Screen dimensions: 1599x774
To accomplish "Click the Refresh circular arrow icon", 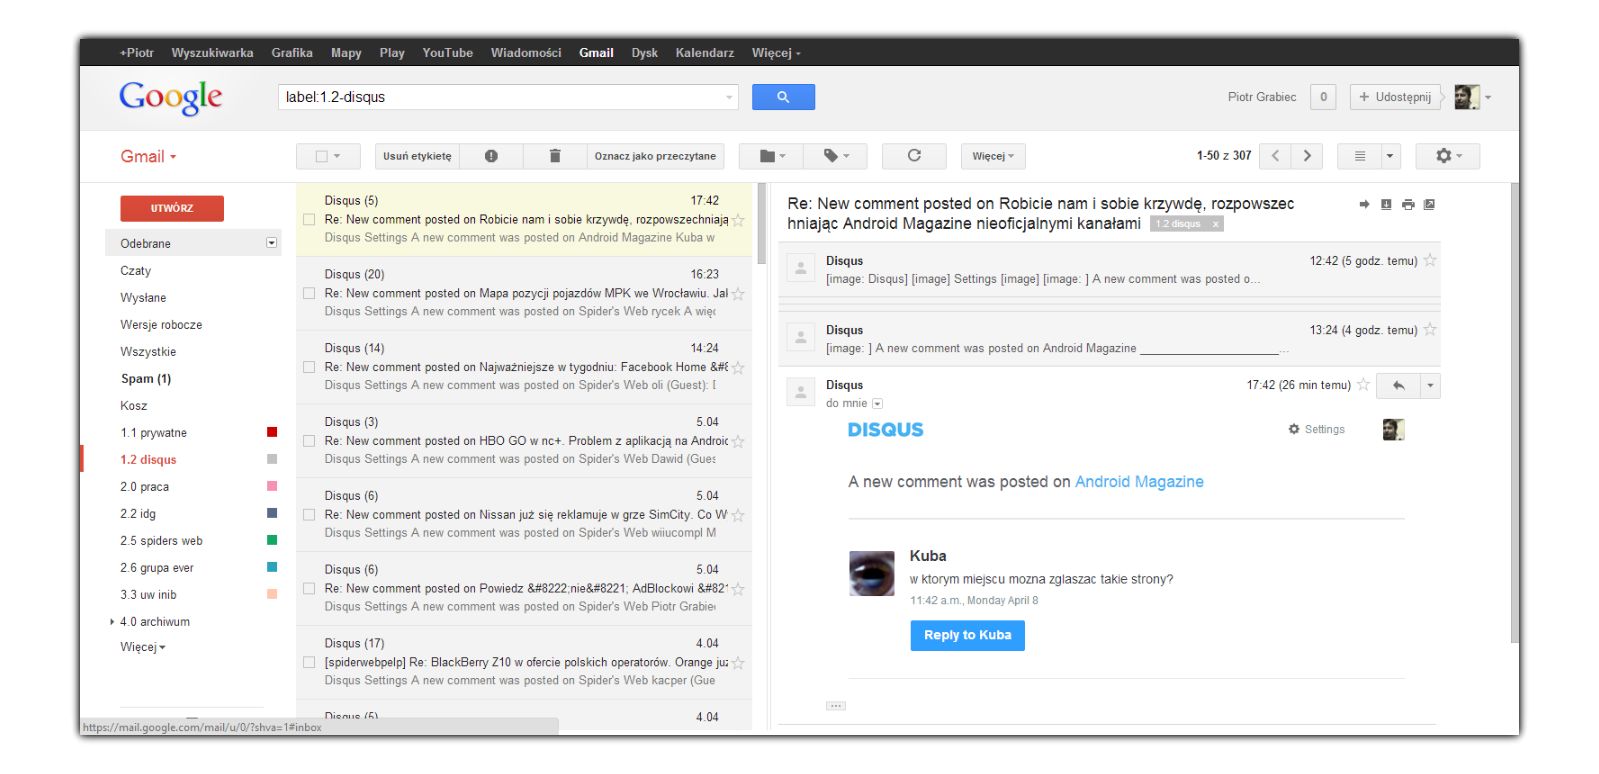I will pos(914,156).
